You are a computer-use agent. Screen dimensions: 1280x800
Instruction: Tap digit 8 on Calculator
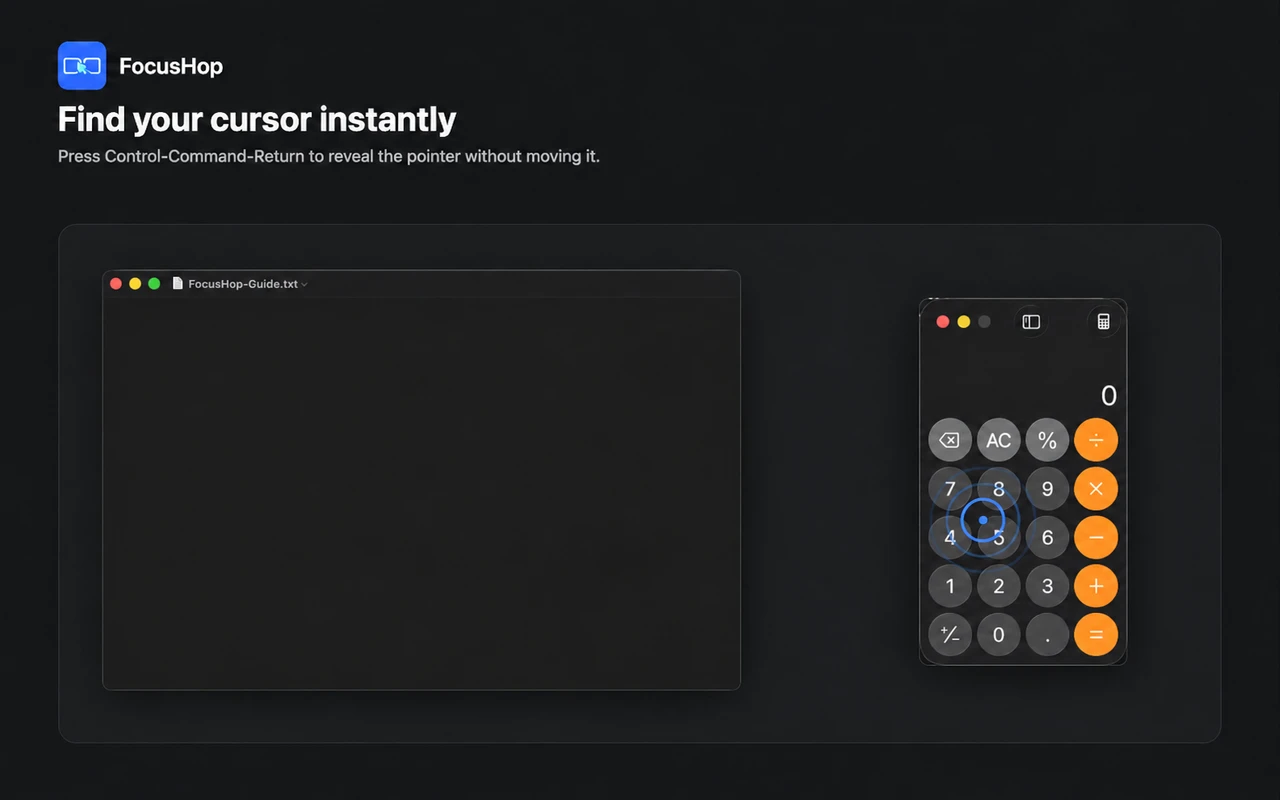[999, 489]
